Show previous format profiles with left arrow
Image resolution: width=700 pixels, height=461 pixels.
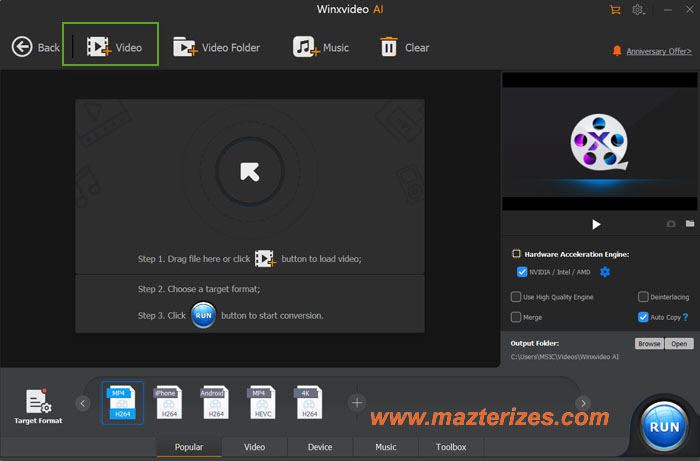click(83, 403)
